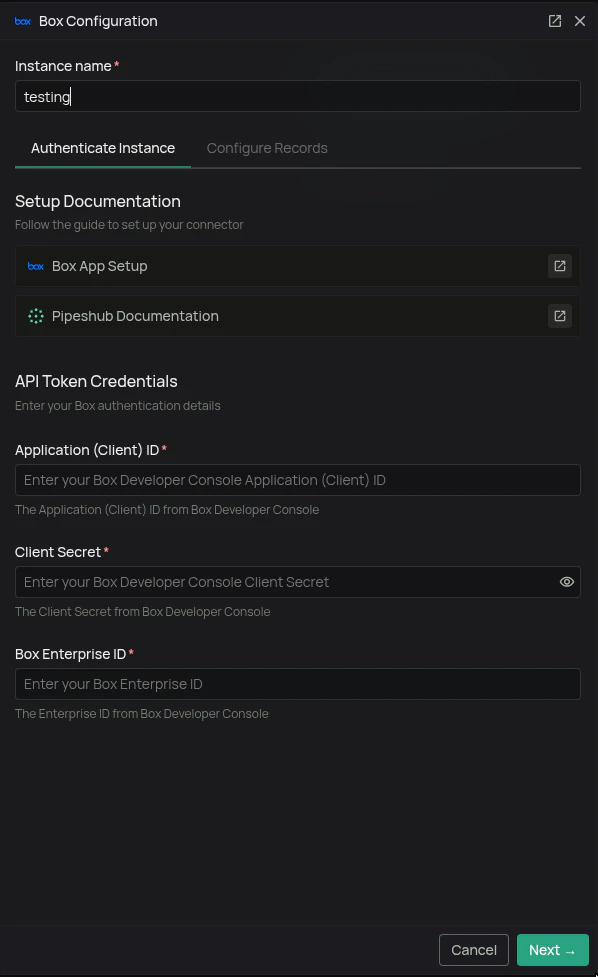Click 'The Client Secret from Box Developer Console' hint
598x977 pixels.
tap(143, 612)
